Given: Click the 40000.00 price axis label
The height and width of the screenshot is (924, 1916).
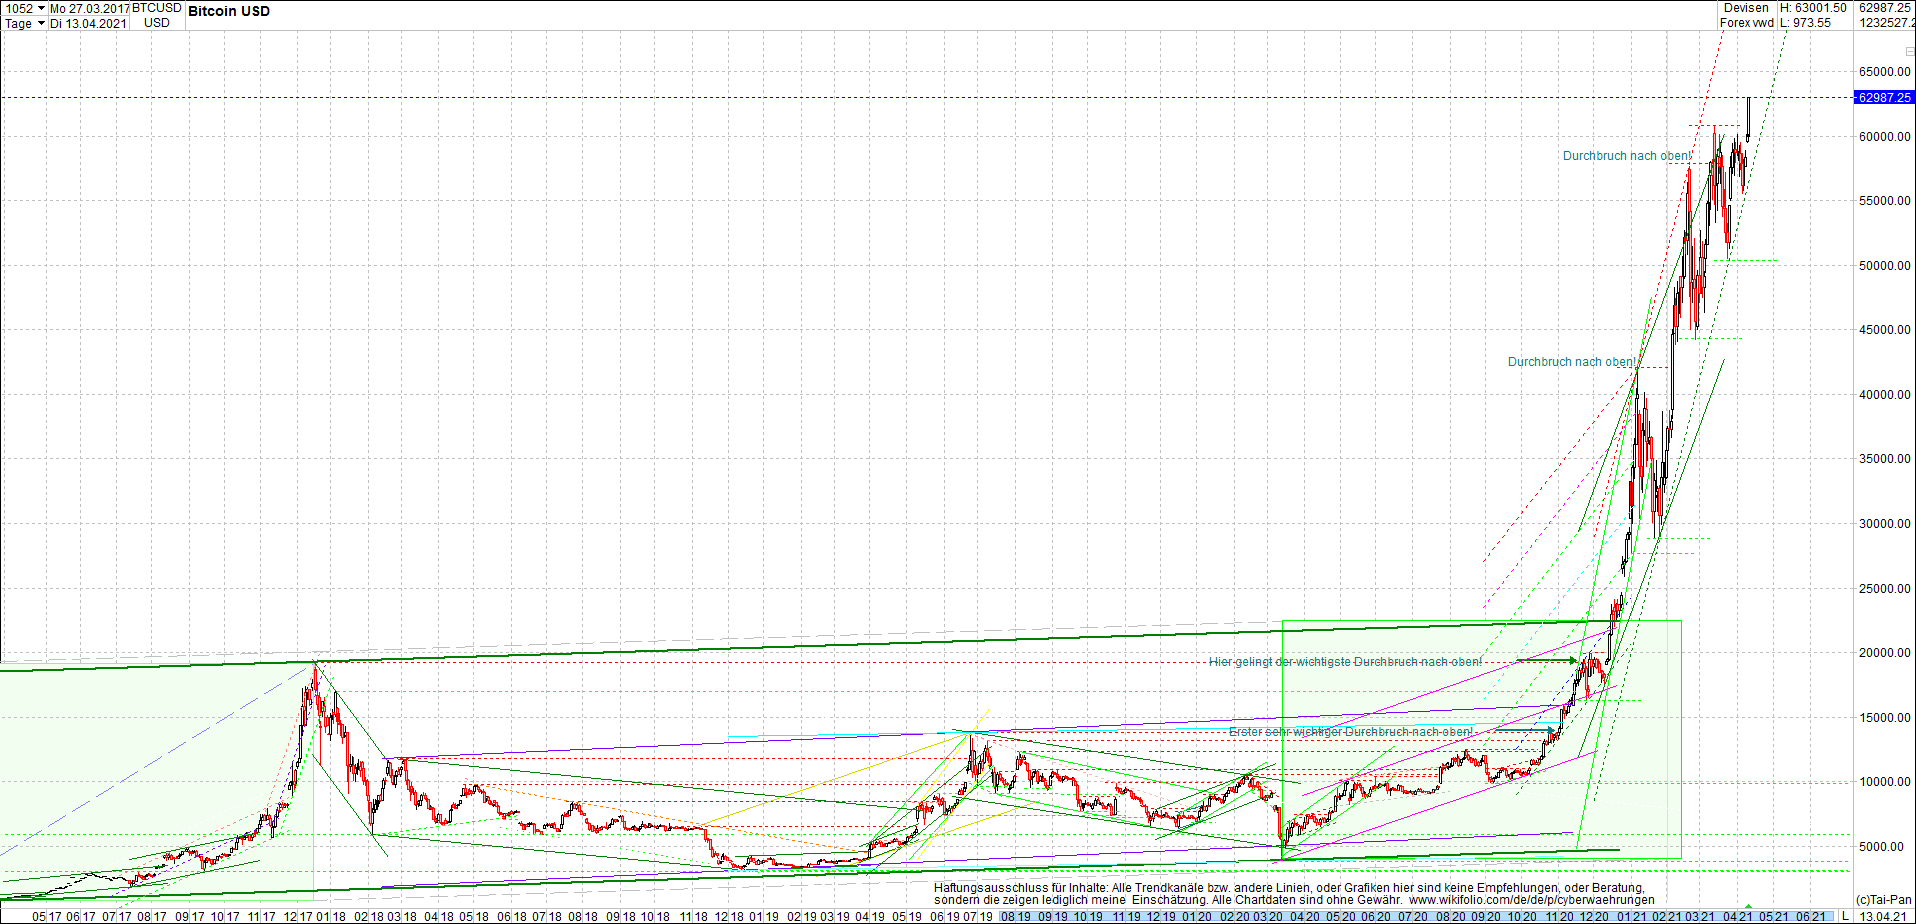Looking at the screenshot, I should coord(1885,395).
